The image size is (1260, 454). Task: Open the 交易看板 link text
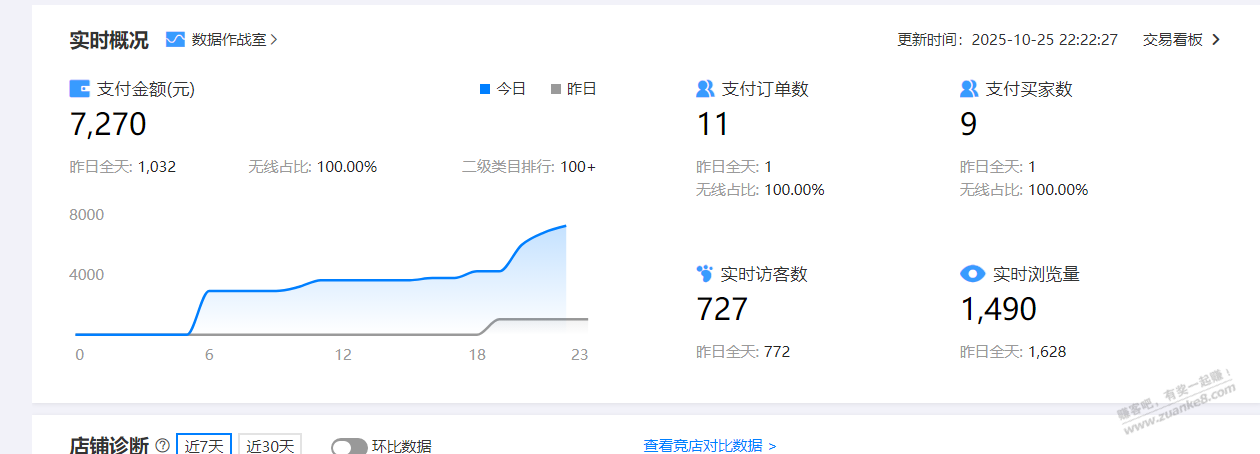click(x=1173, y=40)
